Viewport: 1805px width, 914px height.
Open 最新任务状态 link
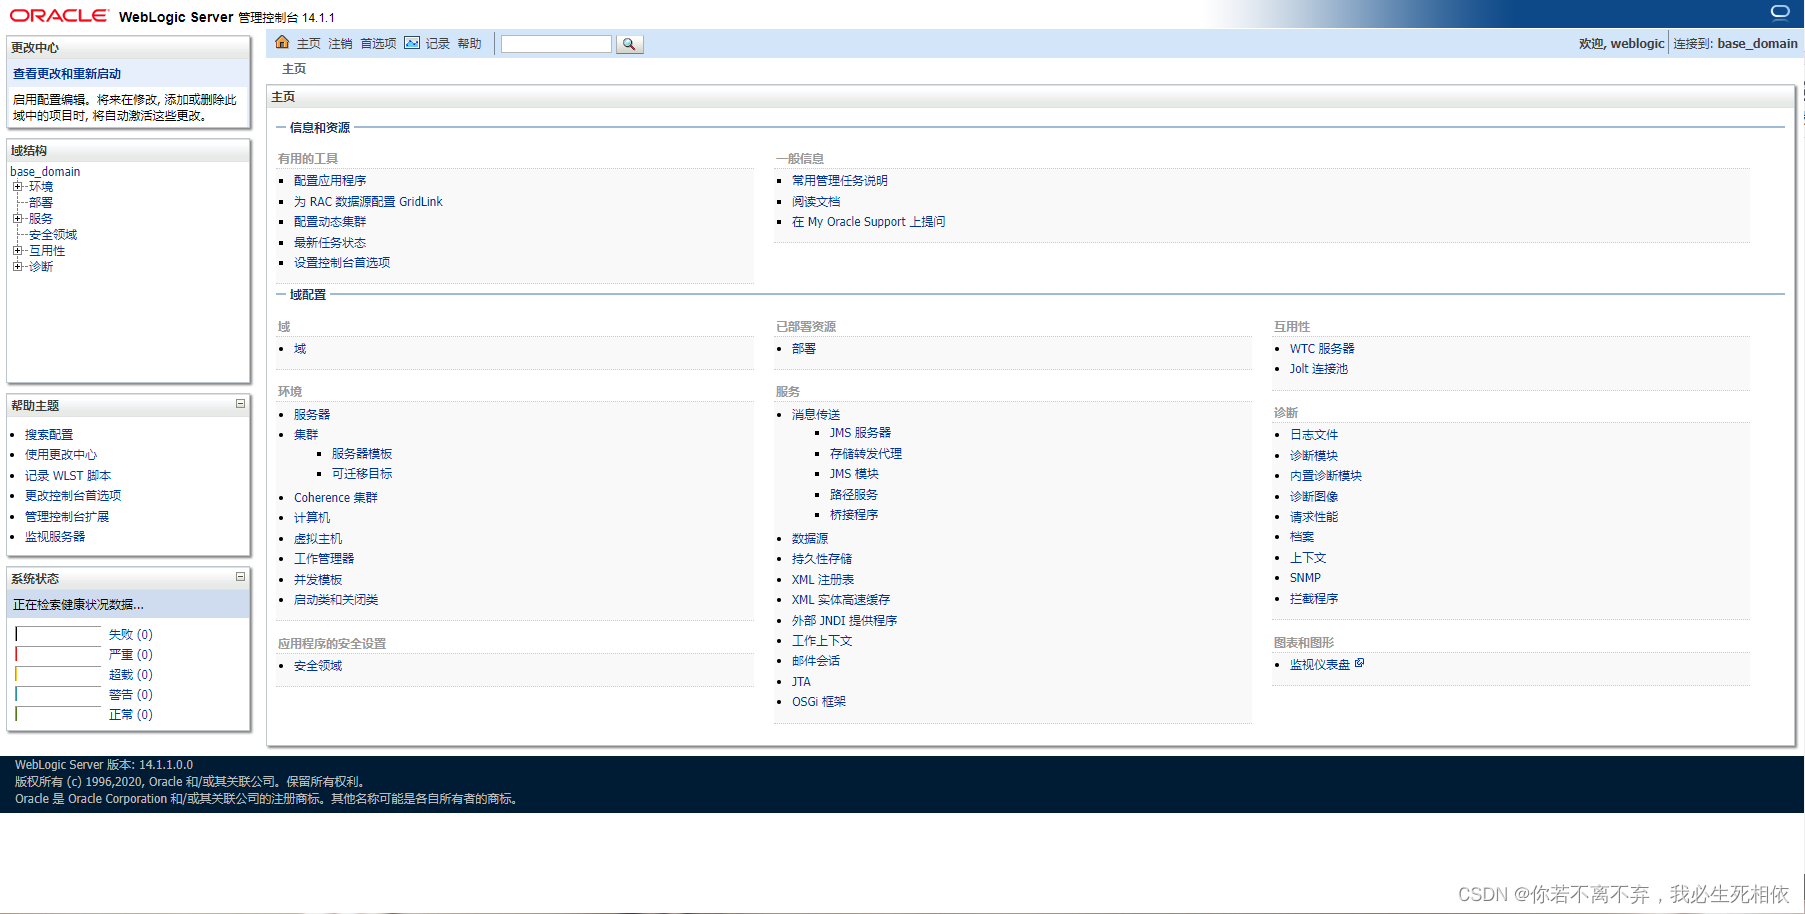(x=330, y=243)
